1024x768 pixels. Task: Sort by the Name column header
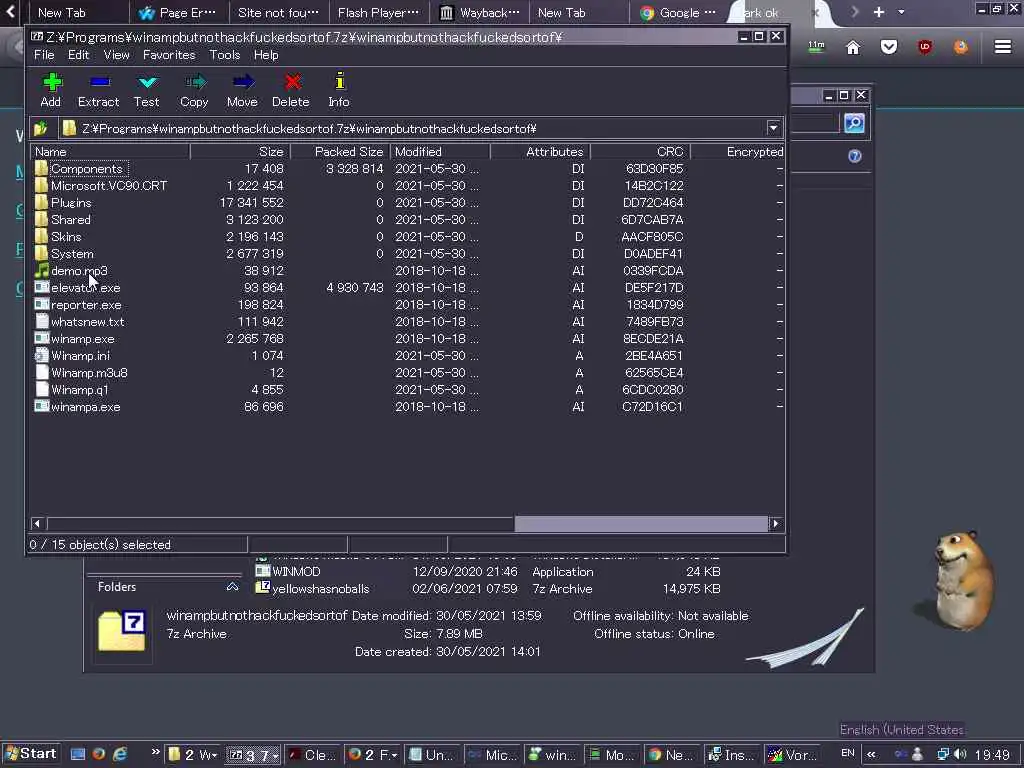click(110, 152)
